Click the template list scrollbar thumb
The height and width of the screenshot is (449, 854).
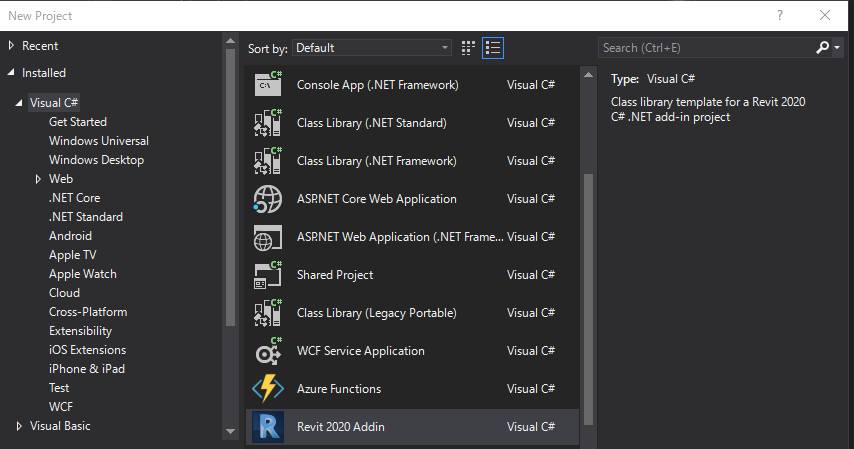(x=588, y=299)
